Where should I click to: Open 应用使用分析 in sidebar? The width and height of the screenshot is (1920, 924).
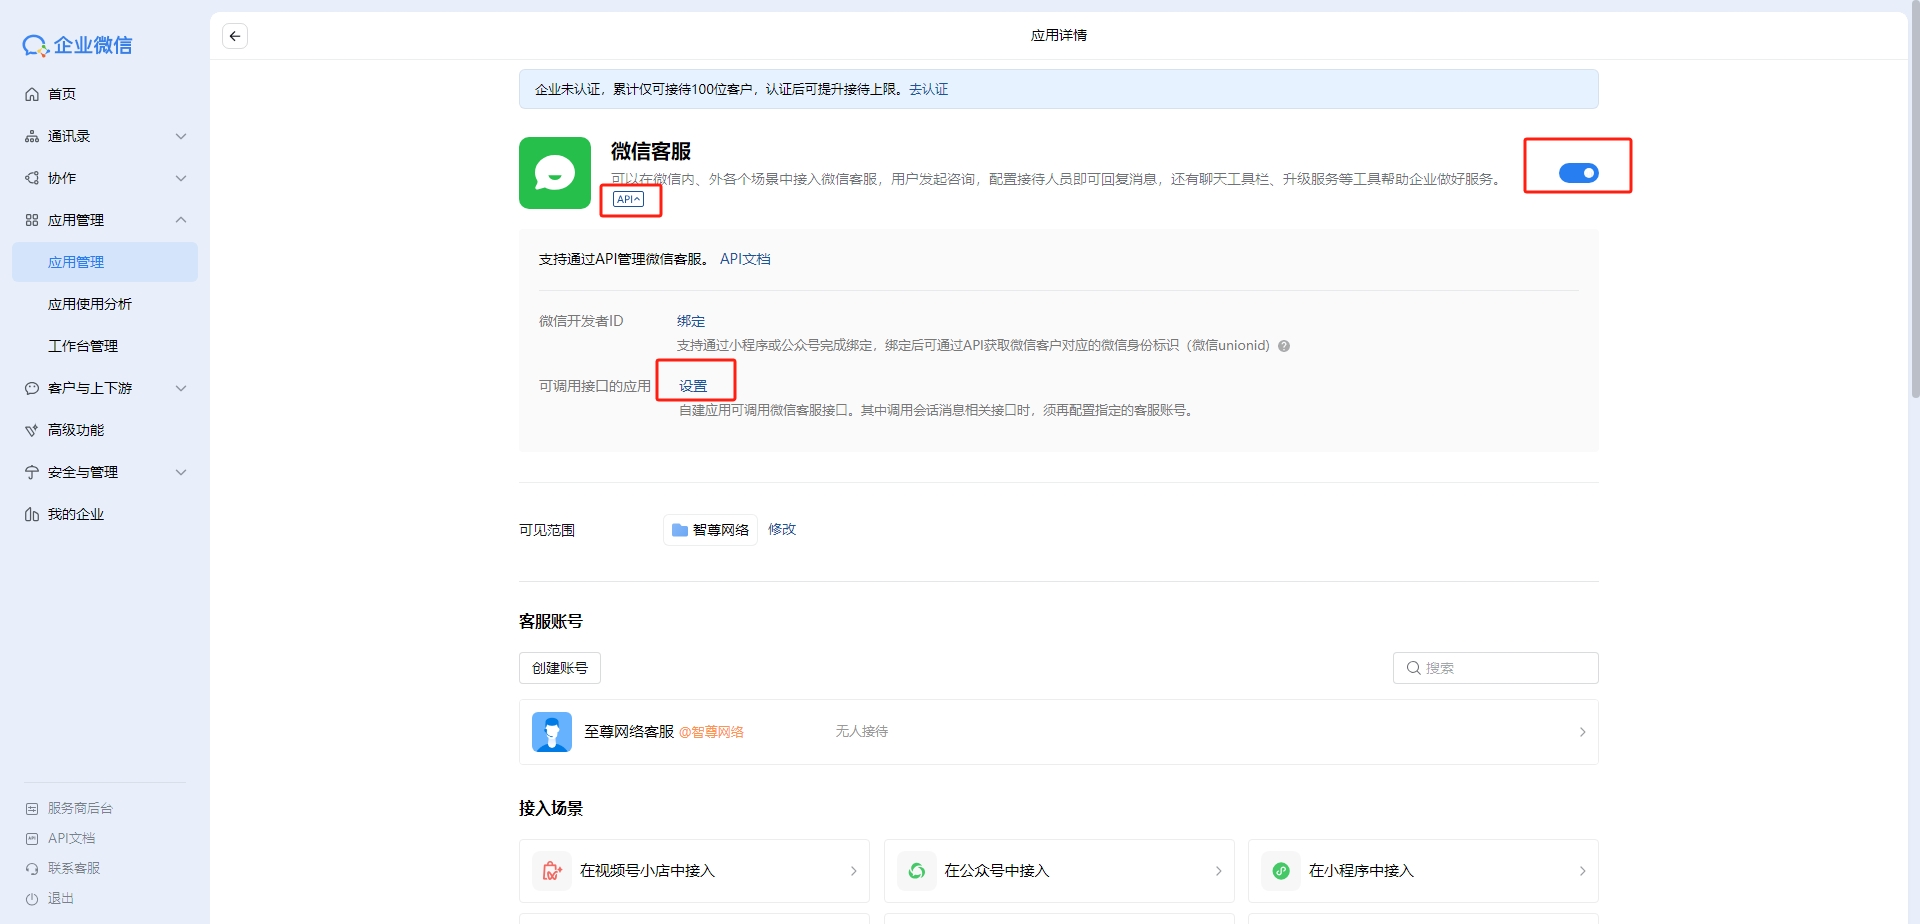(x=90, y=304)
